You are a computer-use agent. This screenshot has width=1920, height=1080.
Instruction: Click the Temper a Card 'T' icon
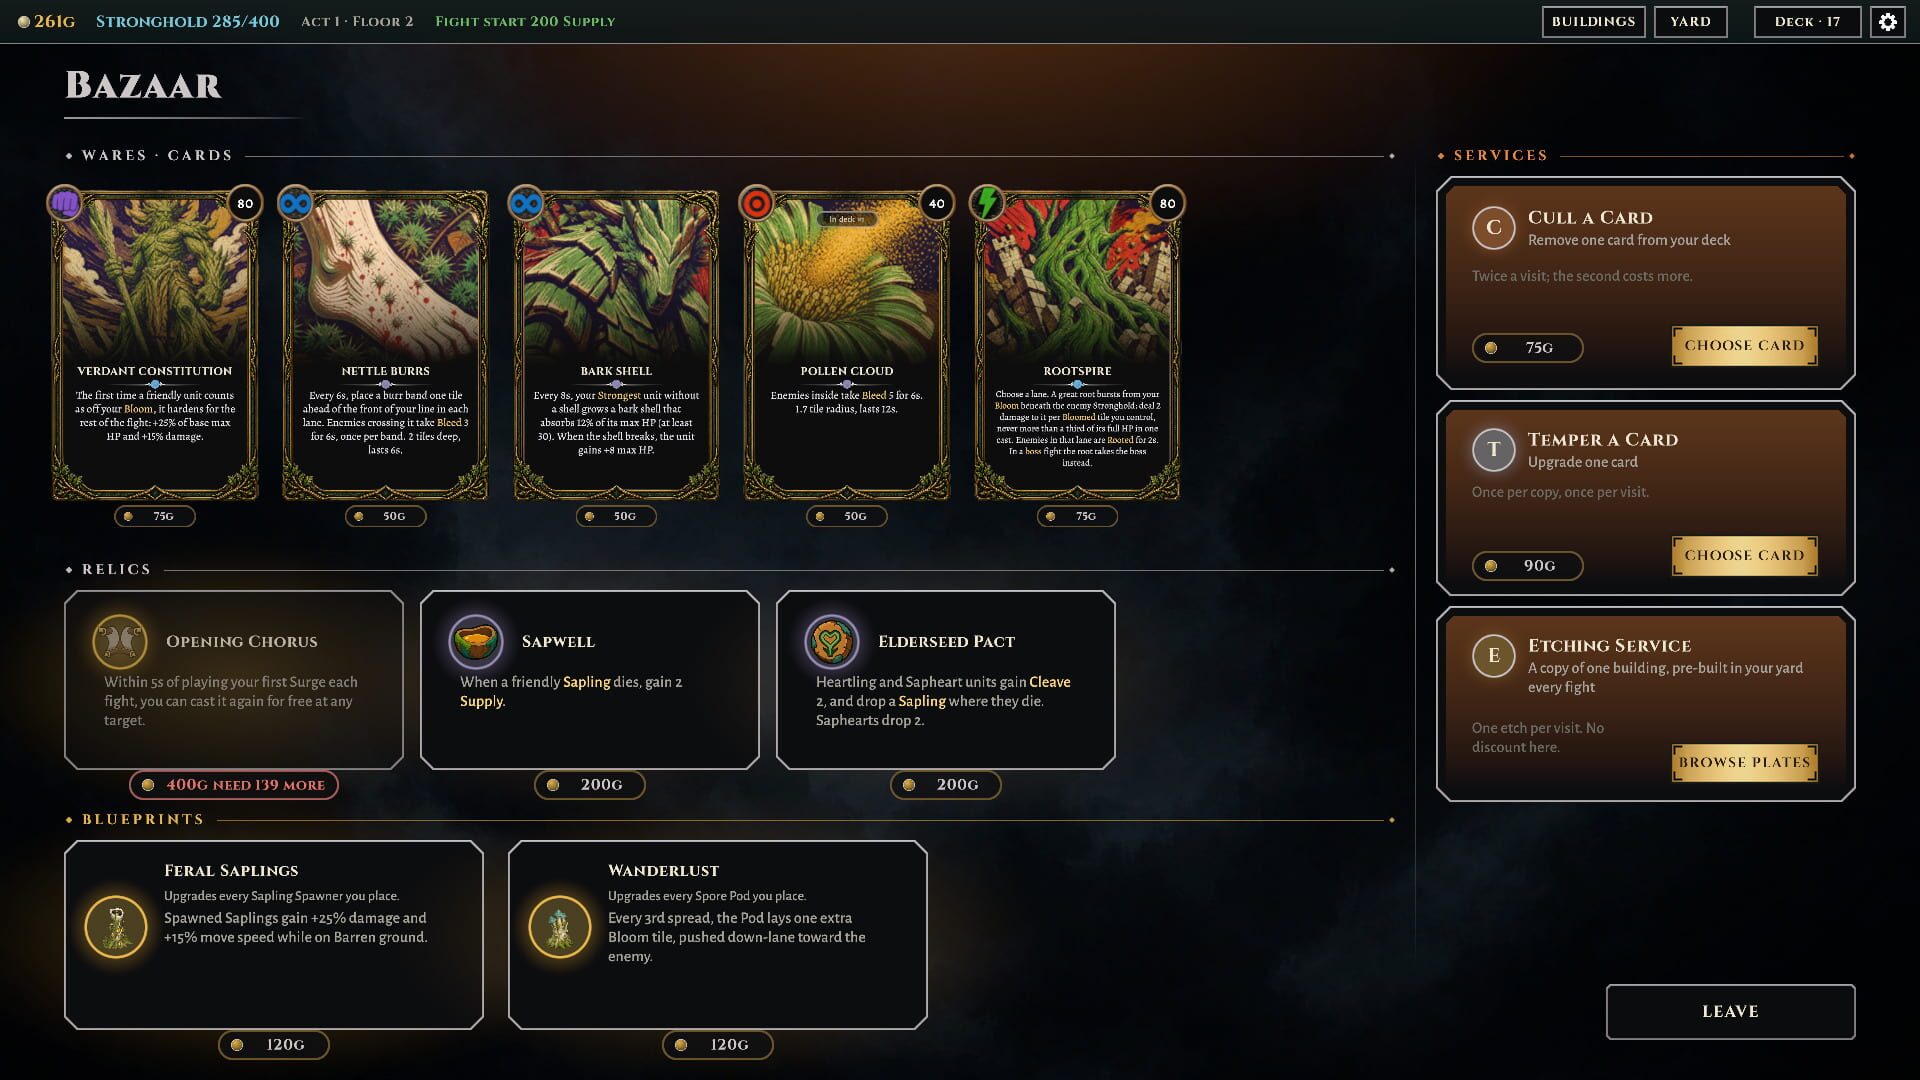(1494, 449)
